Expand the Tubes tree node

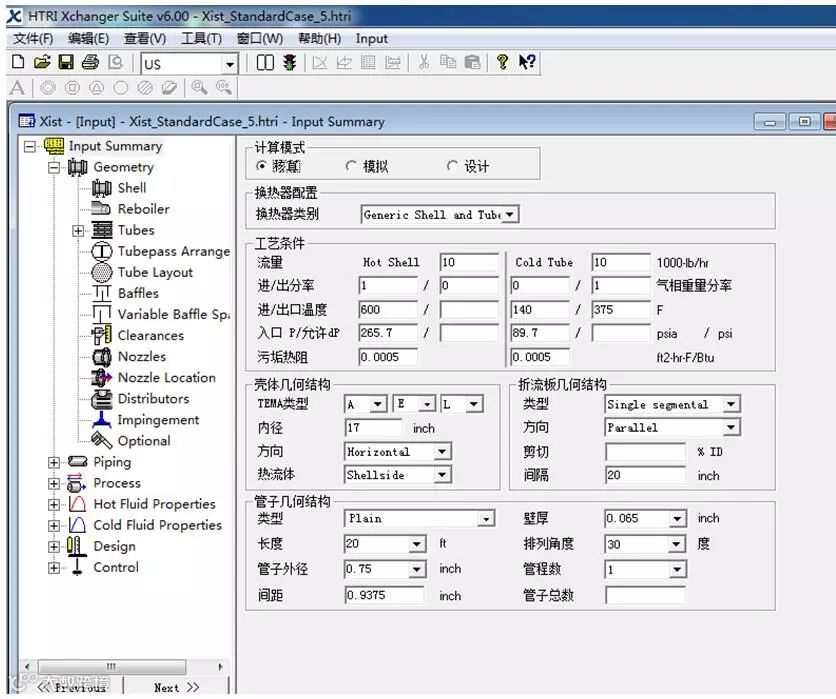coord(78,230)
